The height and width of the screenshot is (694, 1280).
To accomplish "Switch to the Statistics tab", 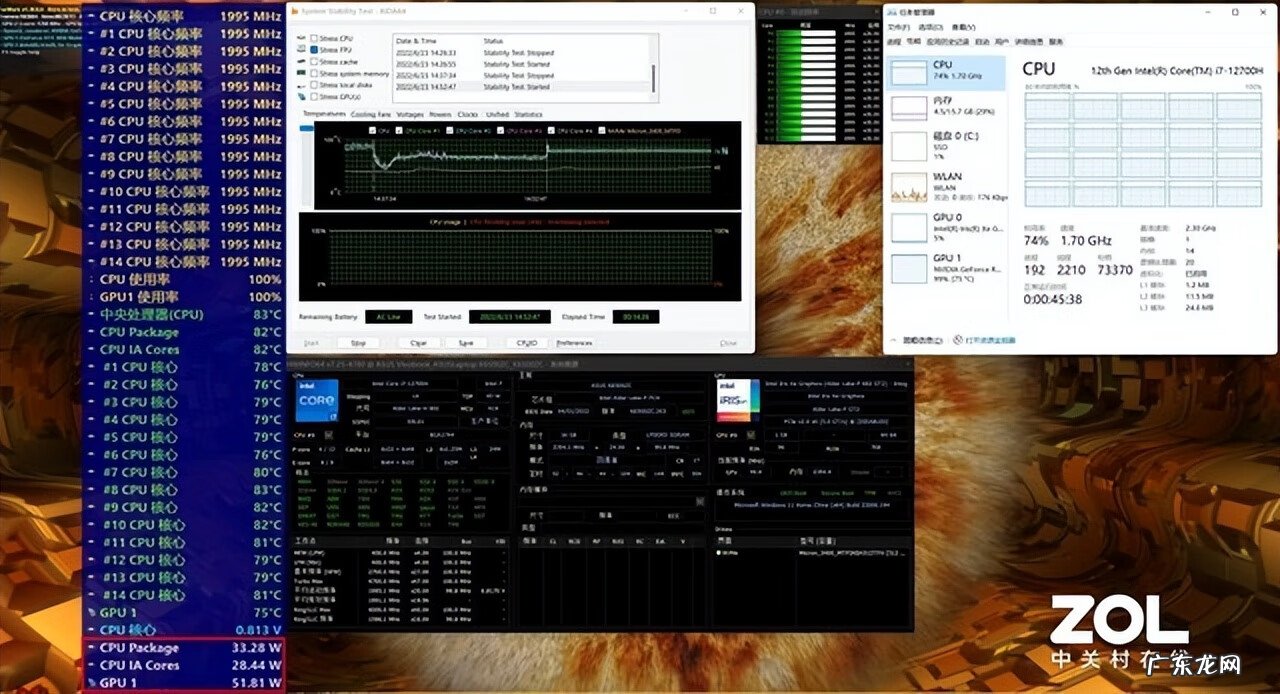I will [x=529, y=114].
